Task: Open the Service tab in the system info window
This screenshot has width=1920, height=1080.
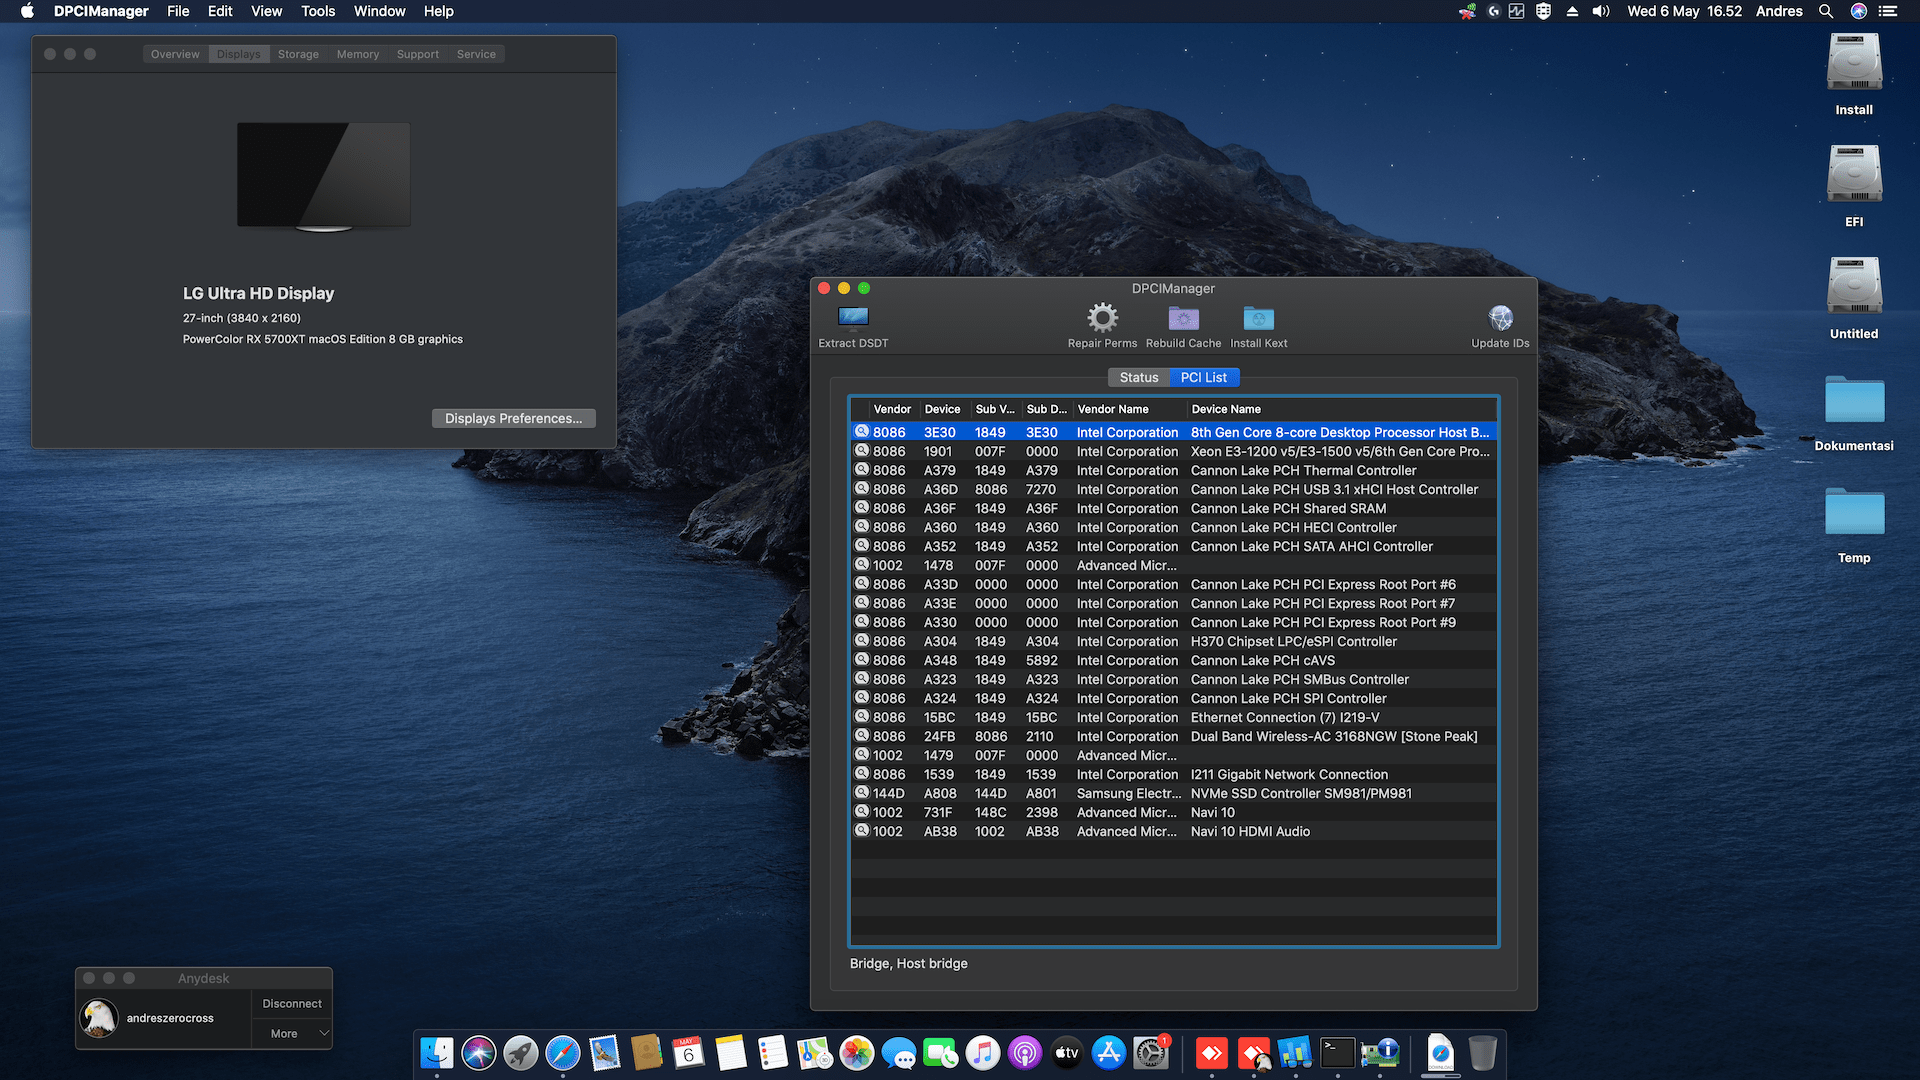Action: [476, 54]
